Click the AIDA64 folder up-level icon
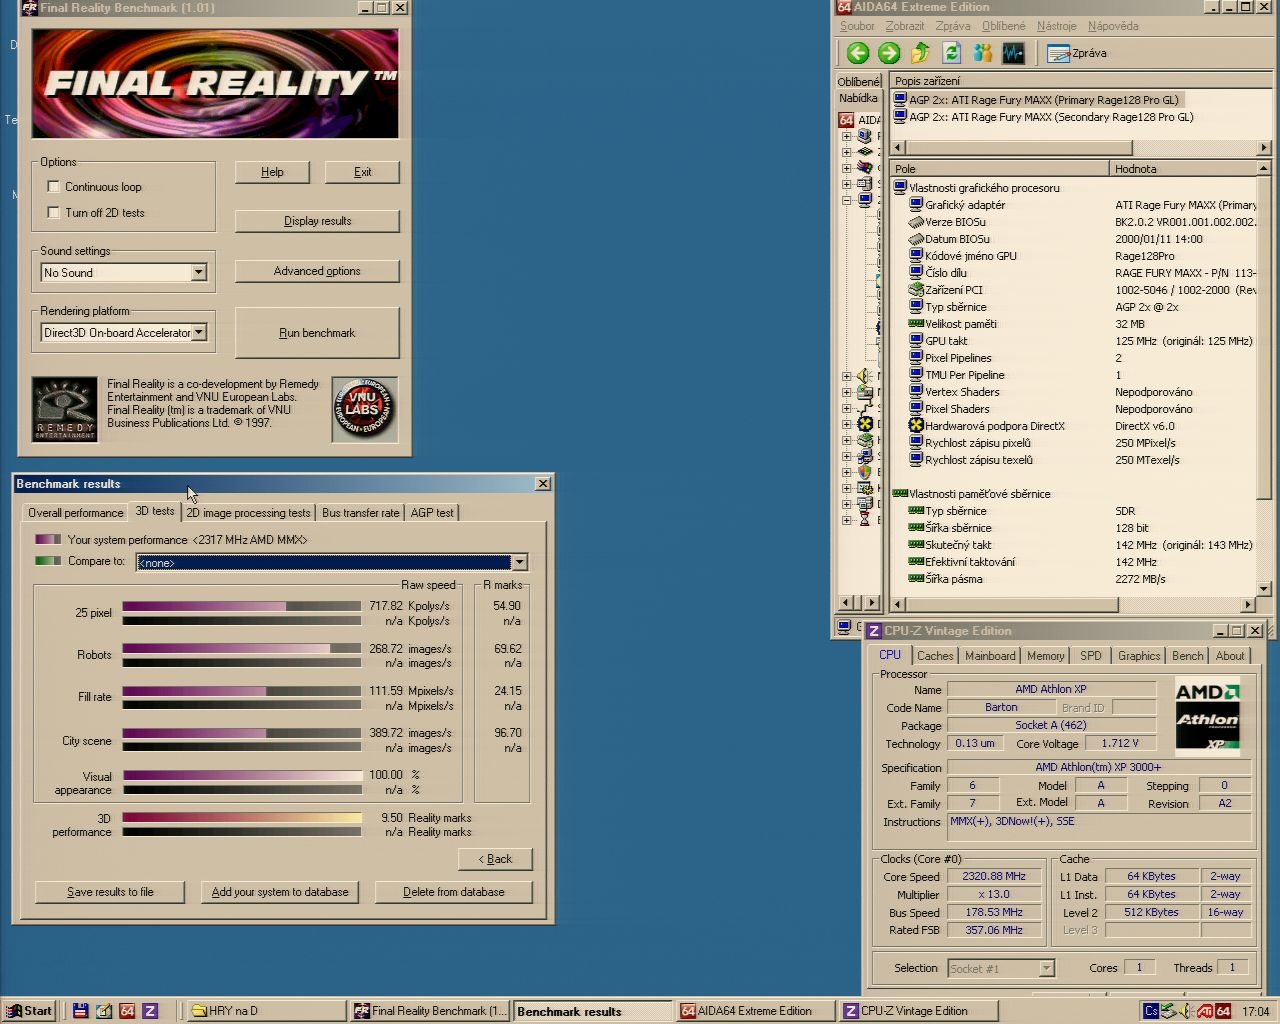Image resolution: width=1280 pixels, height=1024 pixels. (x=920, y=53)
